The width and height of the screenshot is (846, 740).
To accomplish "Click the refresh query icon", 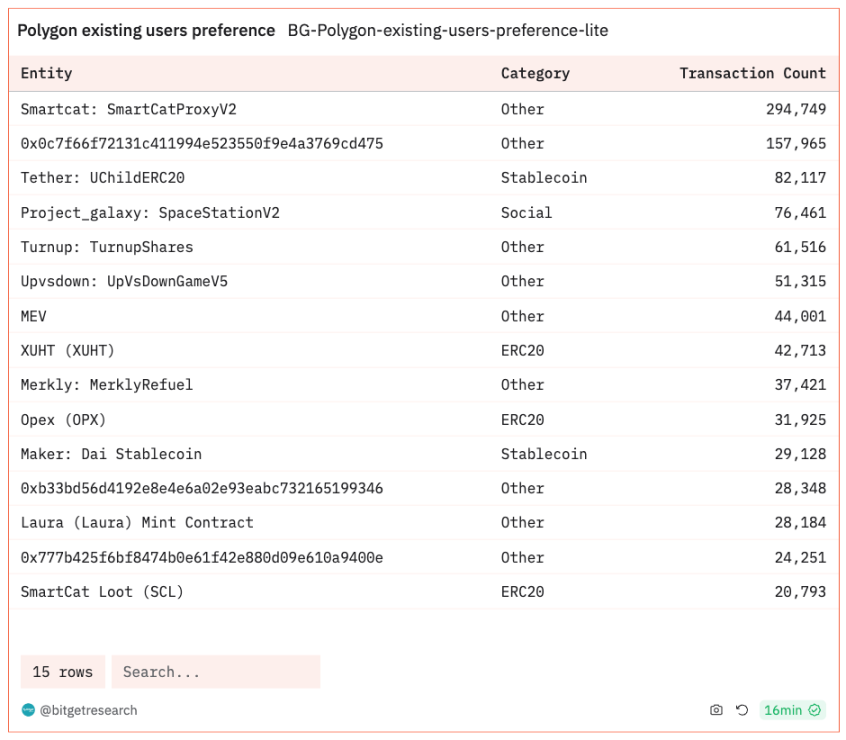I will (742, 710).
